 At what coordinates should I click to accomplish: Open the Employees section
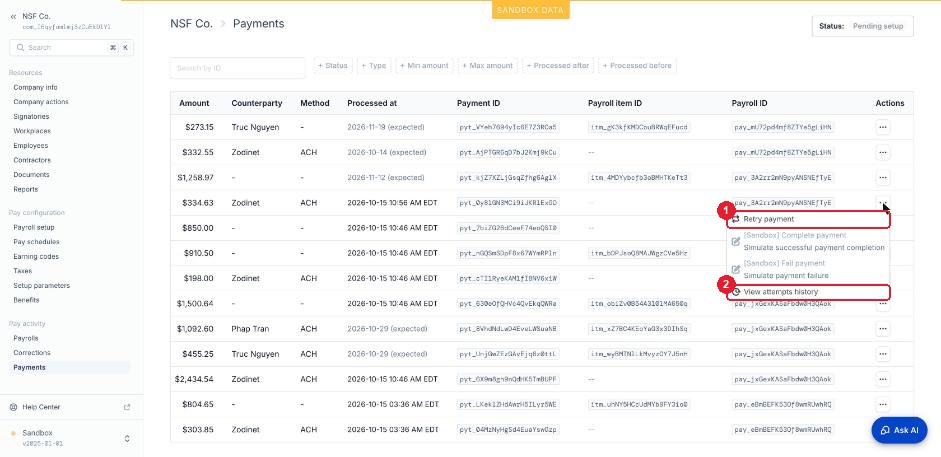31,146
